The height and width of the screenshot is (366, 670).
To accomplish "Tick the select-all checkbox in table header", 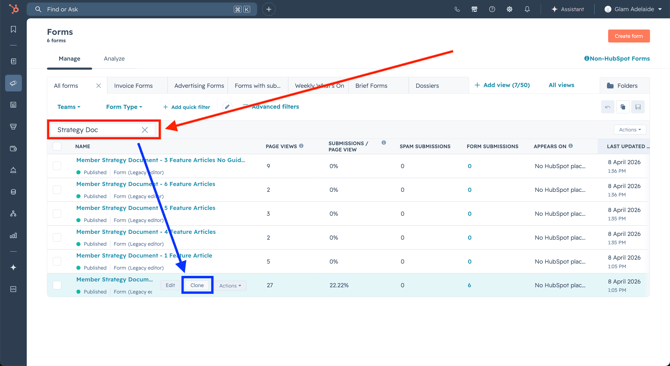I will [57, 146].
